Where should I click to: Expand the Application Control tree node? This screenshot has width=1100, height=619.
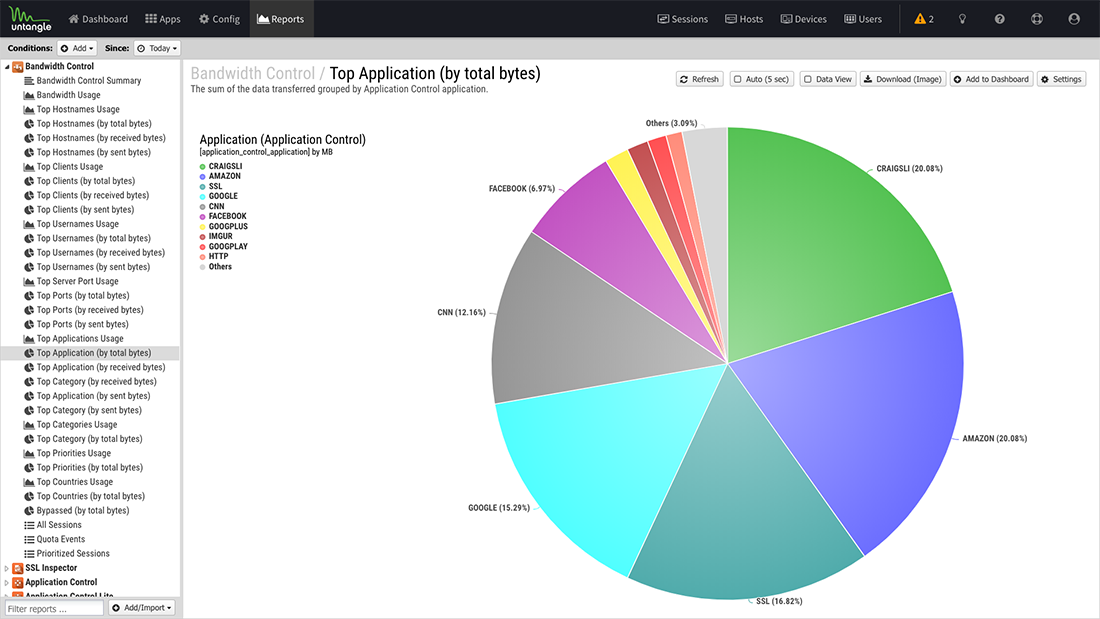pos(7,583)
